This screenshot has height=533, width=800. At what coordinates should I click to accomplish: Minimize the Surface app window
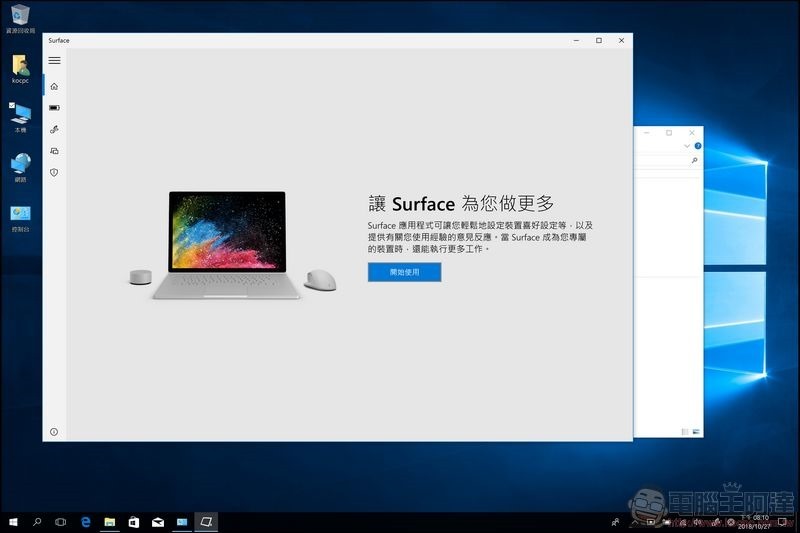(x=576, y=40)
